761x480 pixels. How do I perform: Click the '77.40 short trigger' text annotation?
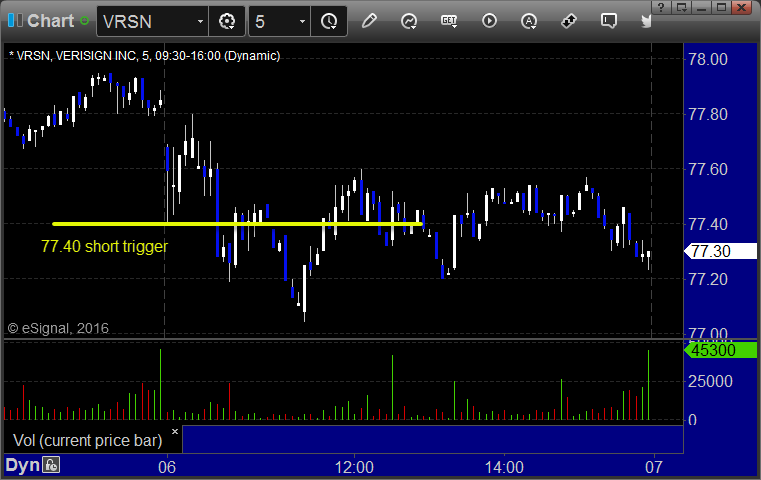(x=104, y=247)
